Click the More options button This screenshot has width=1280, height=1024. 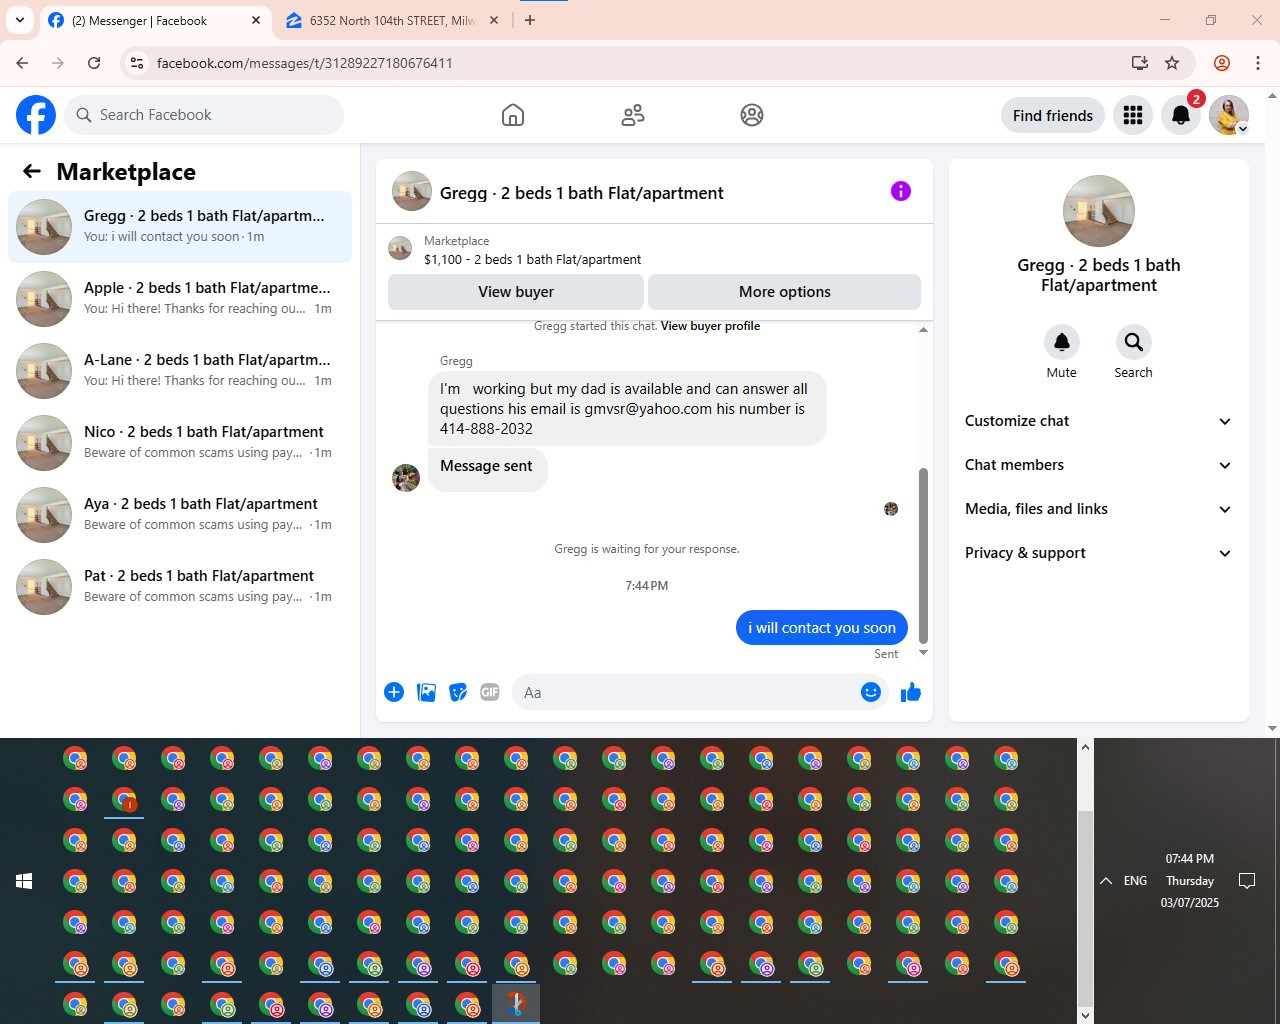tap(785, 292)
